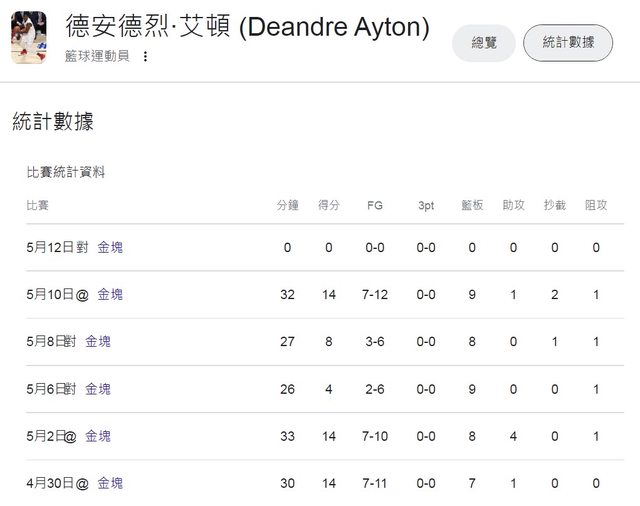Switch to the 總覽 overview tab

[484, 43]
